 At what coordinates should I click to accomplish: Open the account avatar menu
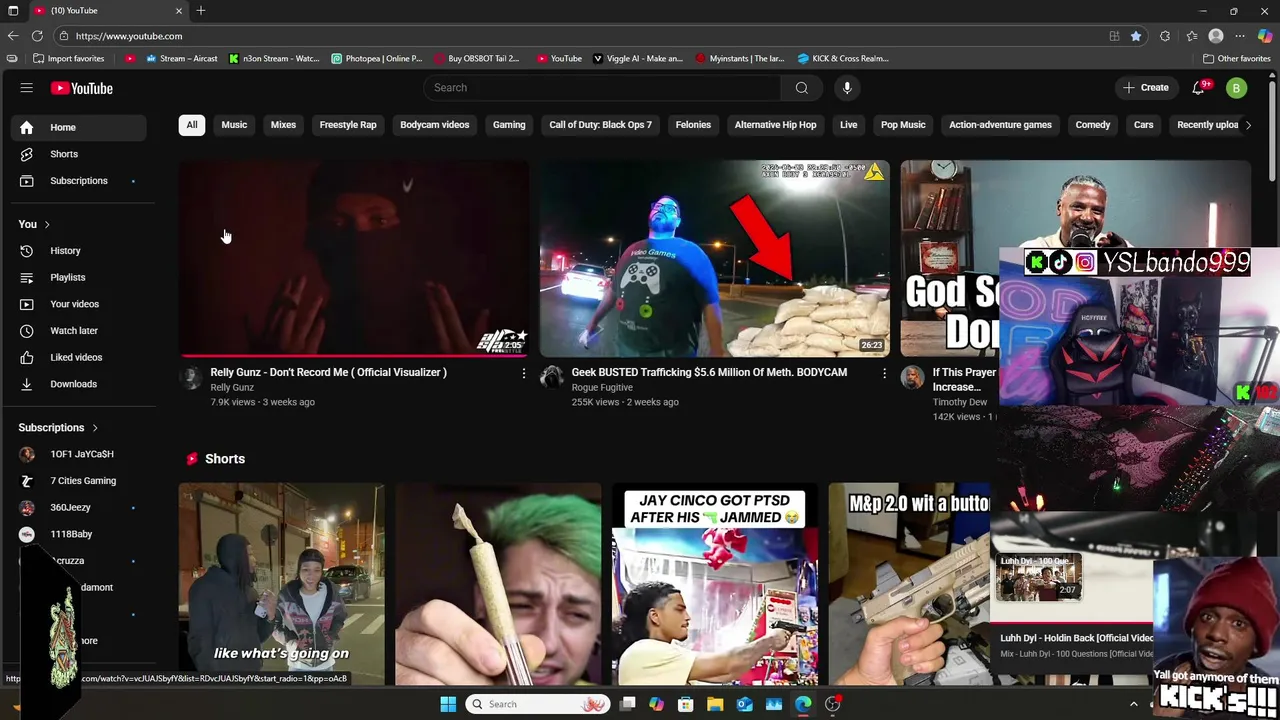[1236, 88]
